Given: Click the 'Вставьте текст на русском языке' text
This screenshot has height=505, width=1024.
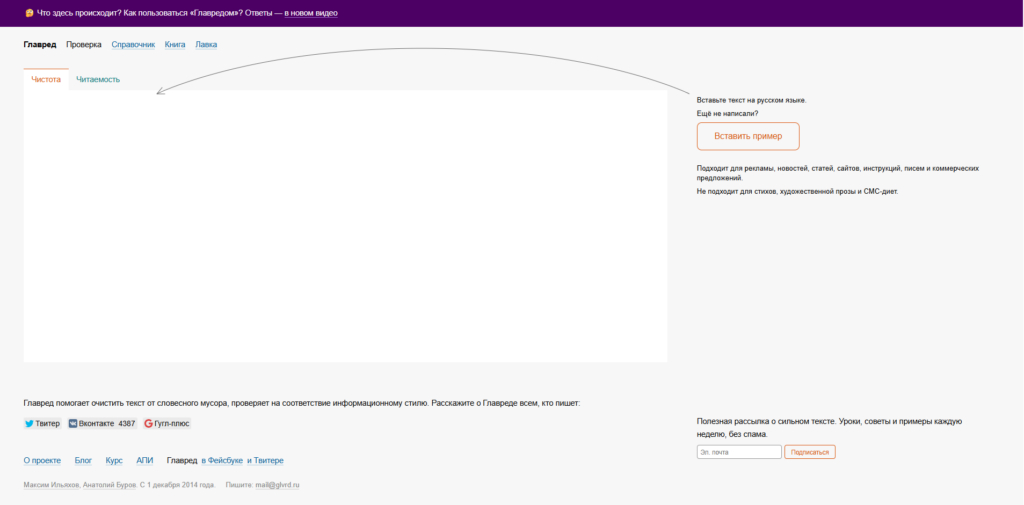Looking at the screenshot, I should tap(752, 101).
